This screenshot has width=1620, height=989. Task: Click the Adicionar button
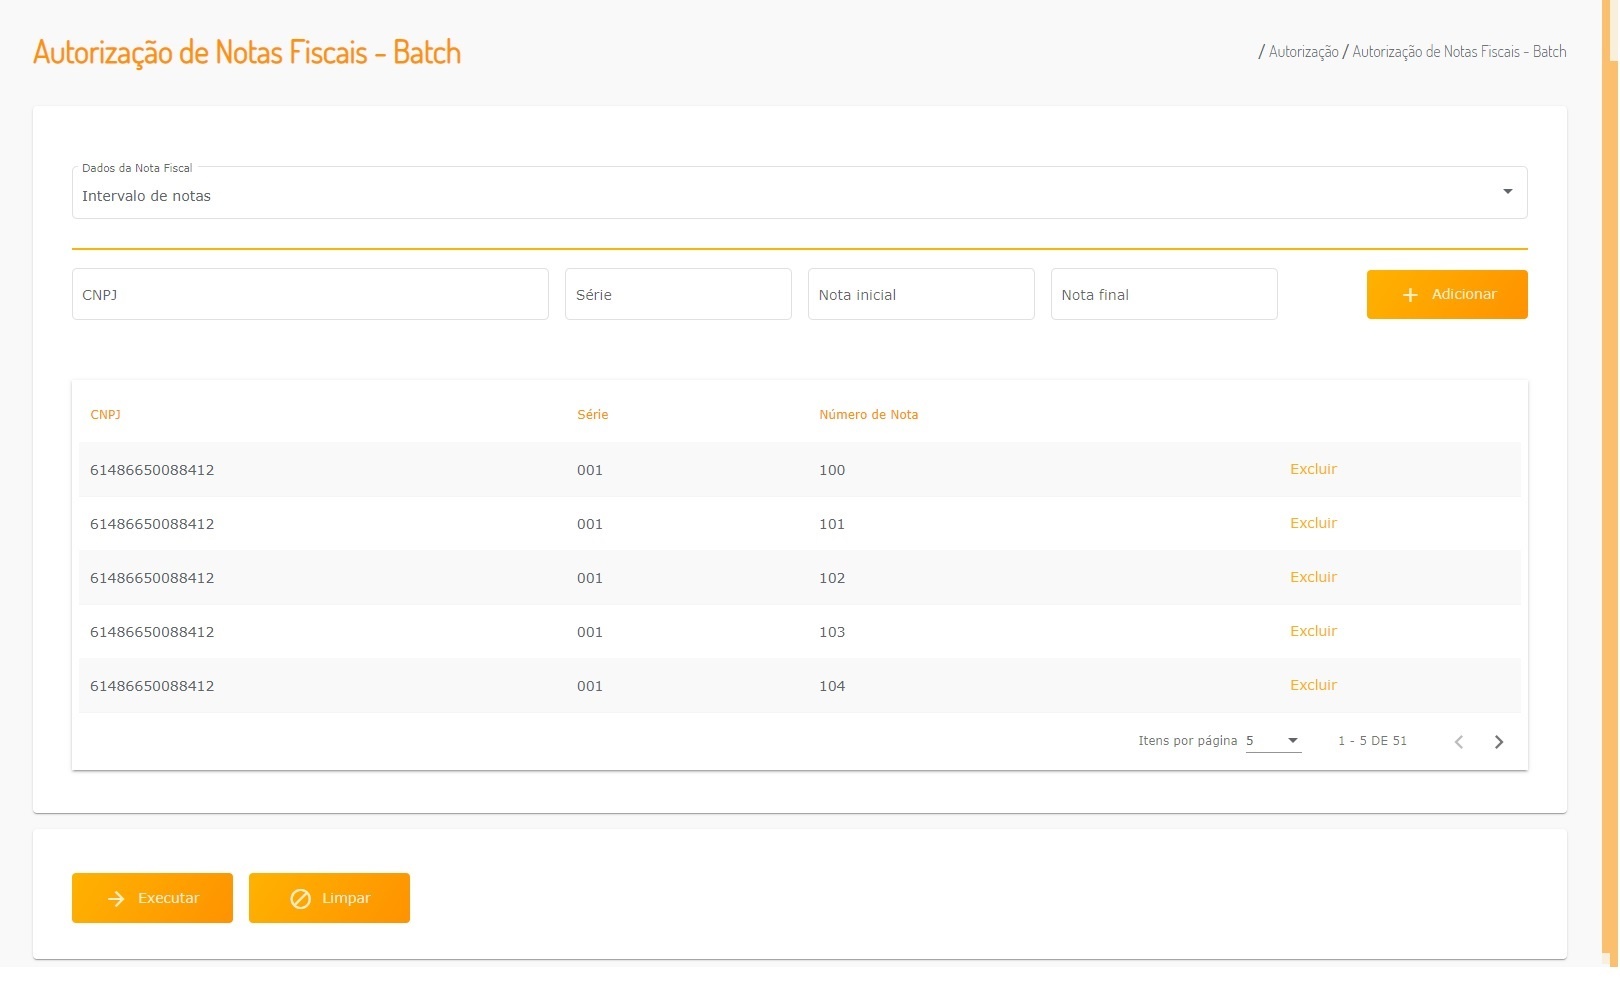(1447, 294)
